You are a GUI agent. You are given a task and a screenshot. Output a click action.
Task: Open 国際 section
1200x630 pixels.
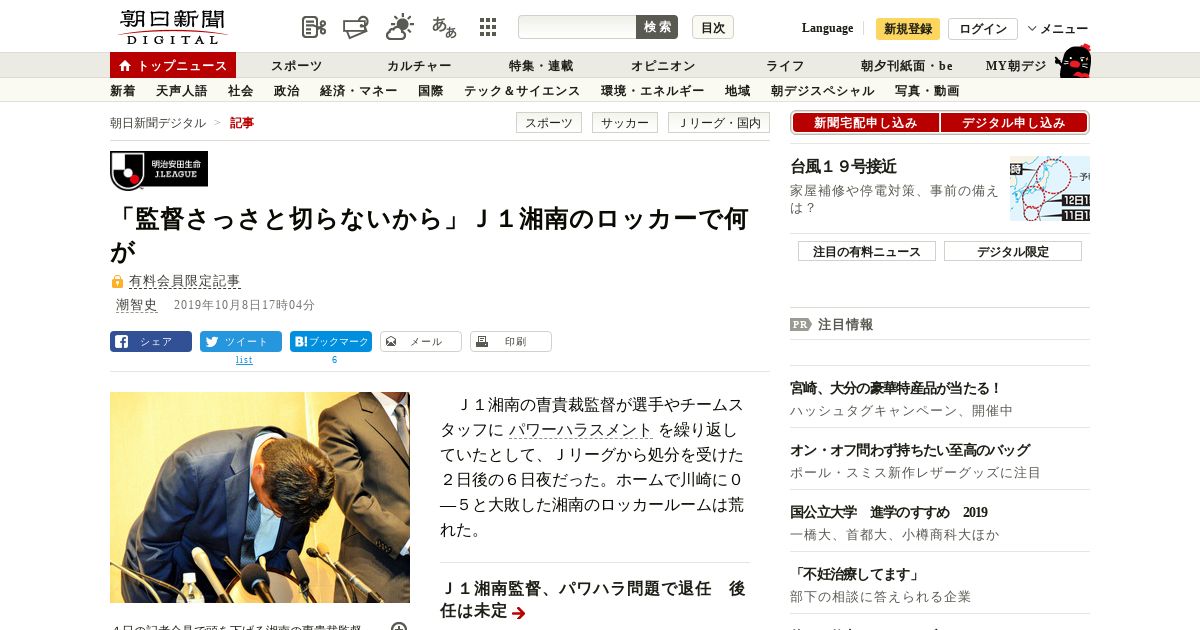(x=431, y=90)
